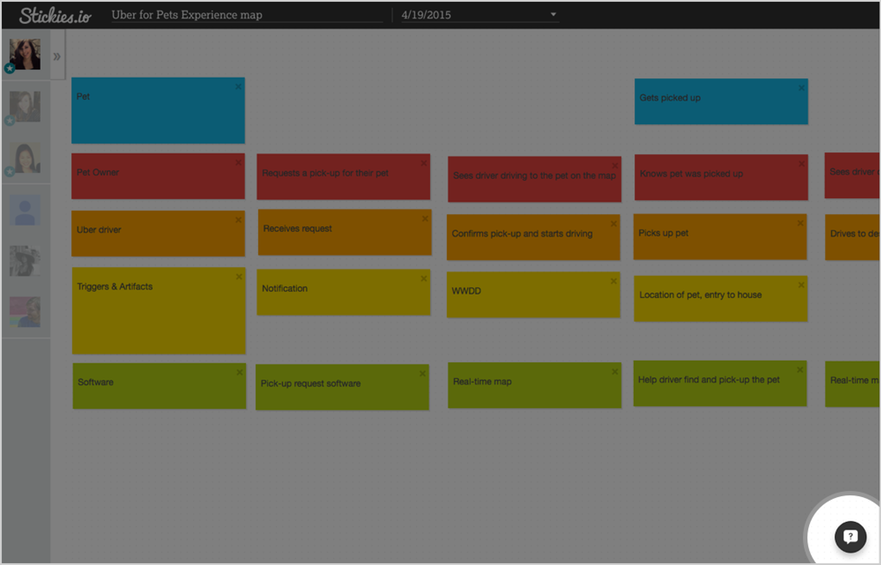Remove the Gets picked up sticky
881x565 pixels.
801,88
